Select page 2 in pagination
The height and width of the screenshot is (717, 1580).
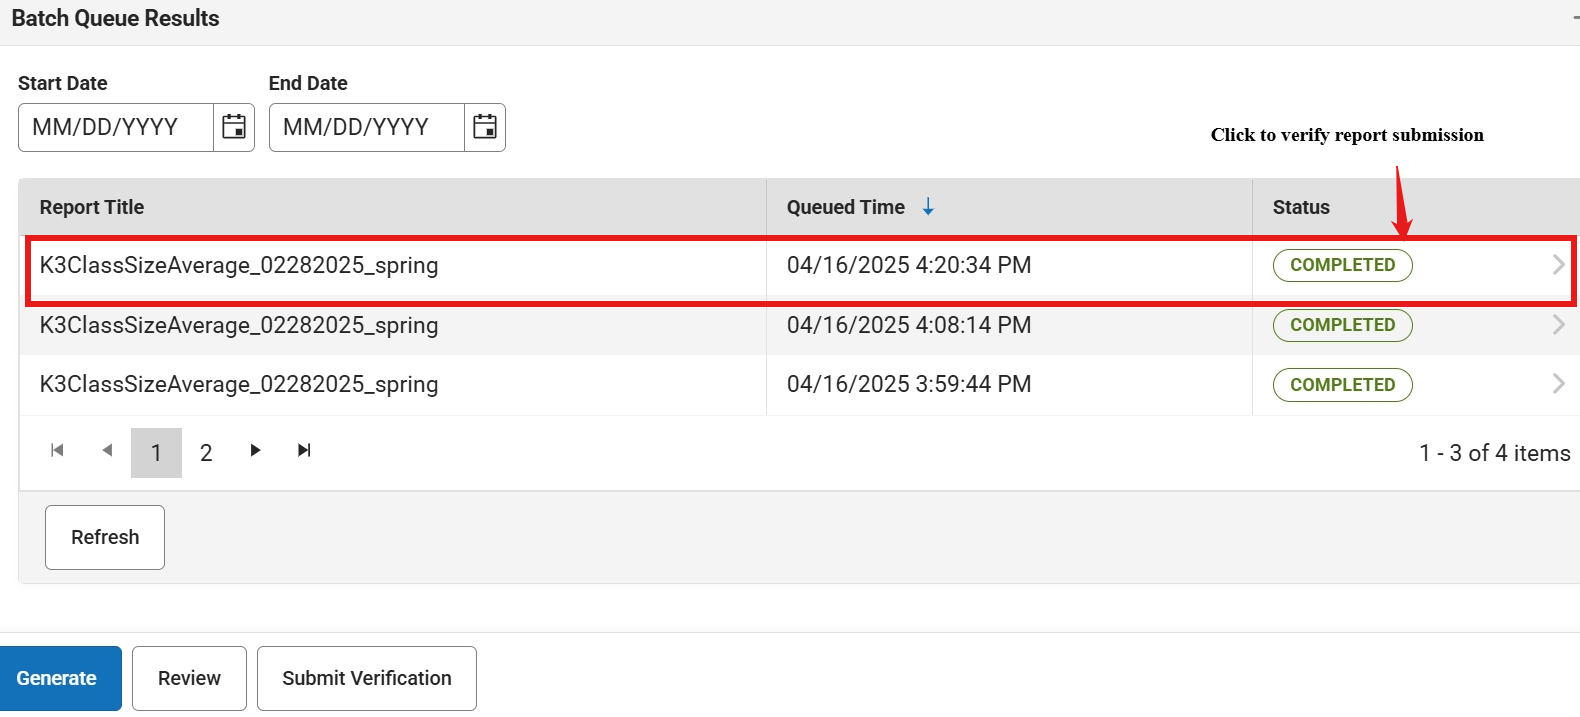click(x=206, y=453)
